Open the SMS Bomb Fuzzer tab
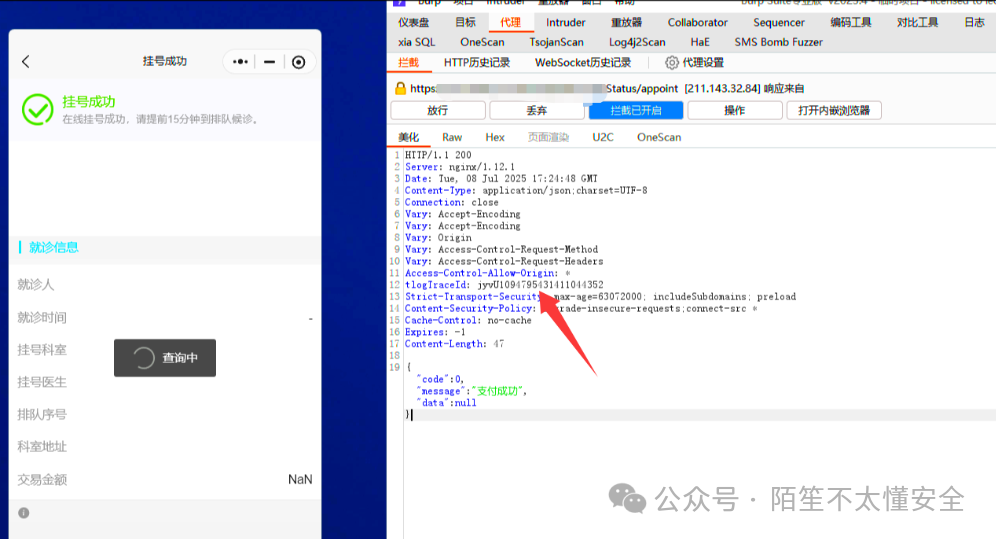This screenshot has height=539, width=996. point(778,42)
